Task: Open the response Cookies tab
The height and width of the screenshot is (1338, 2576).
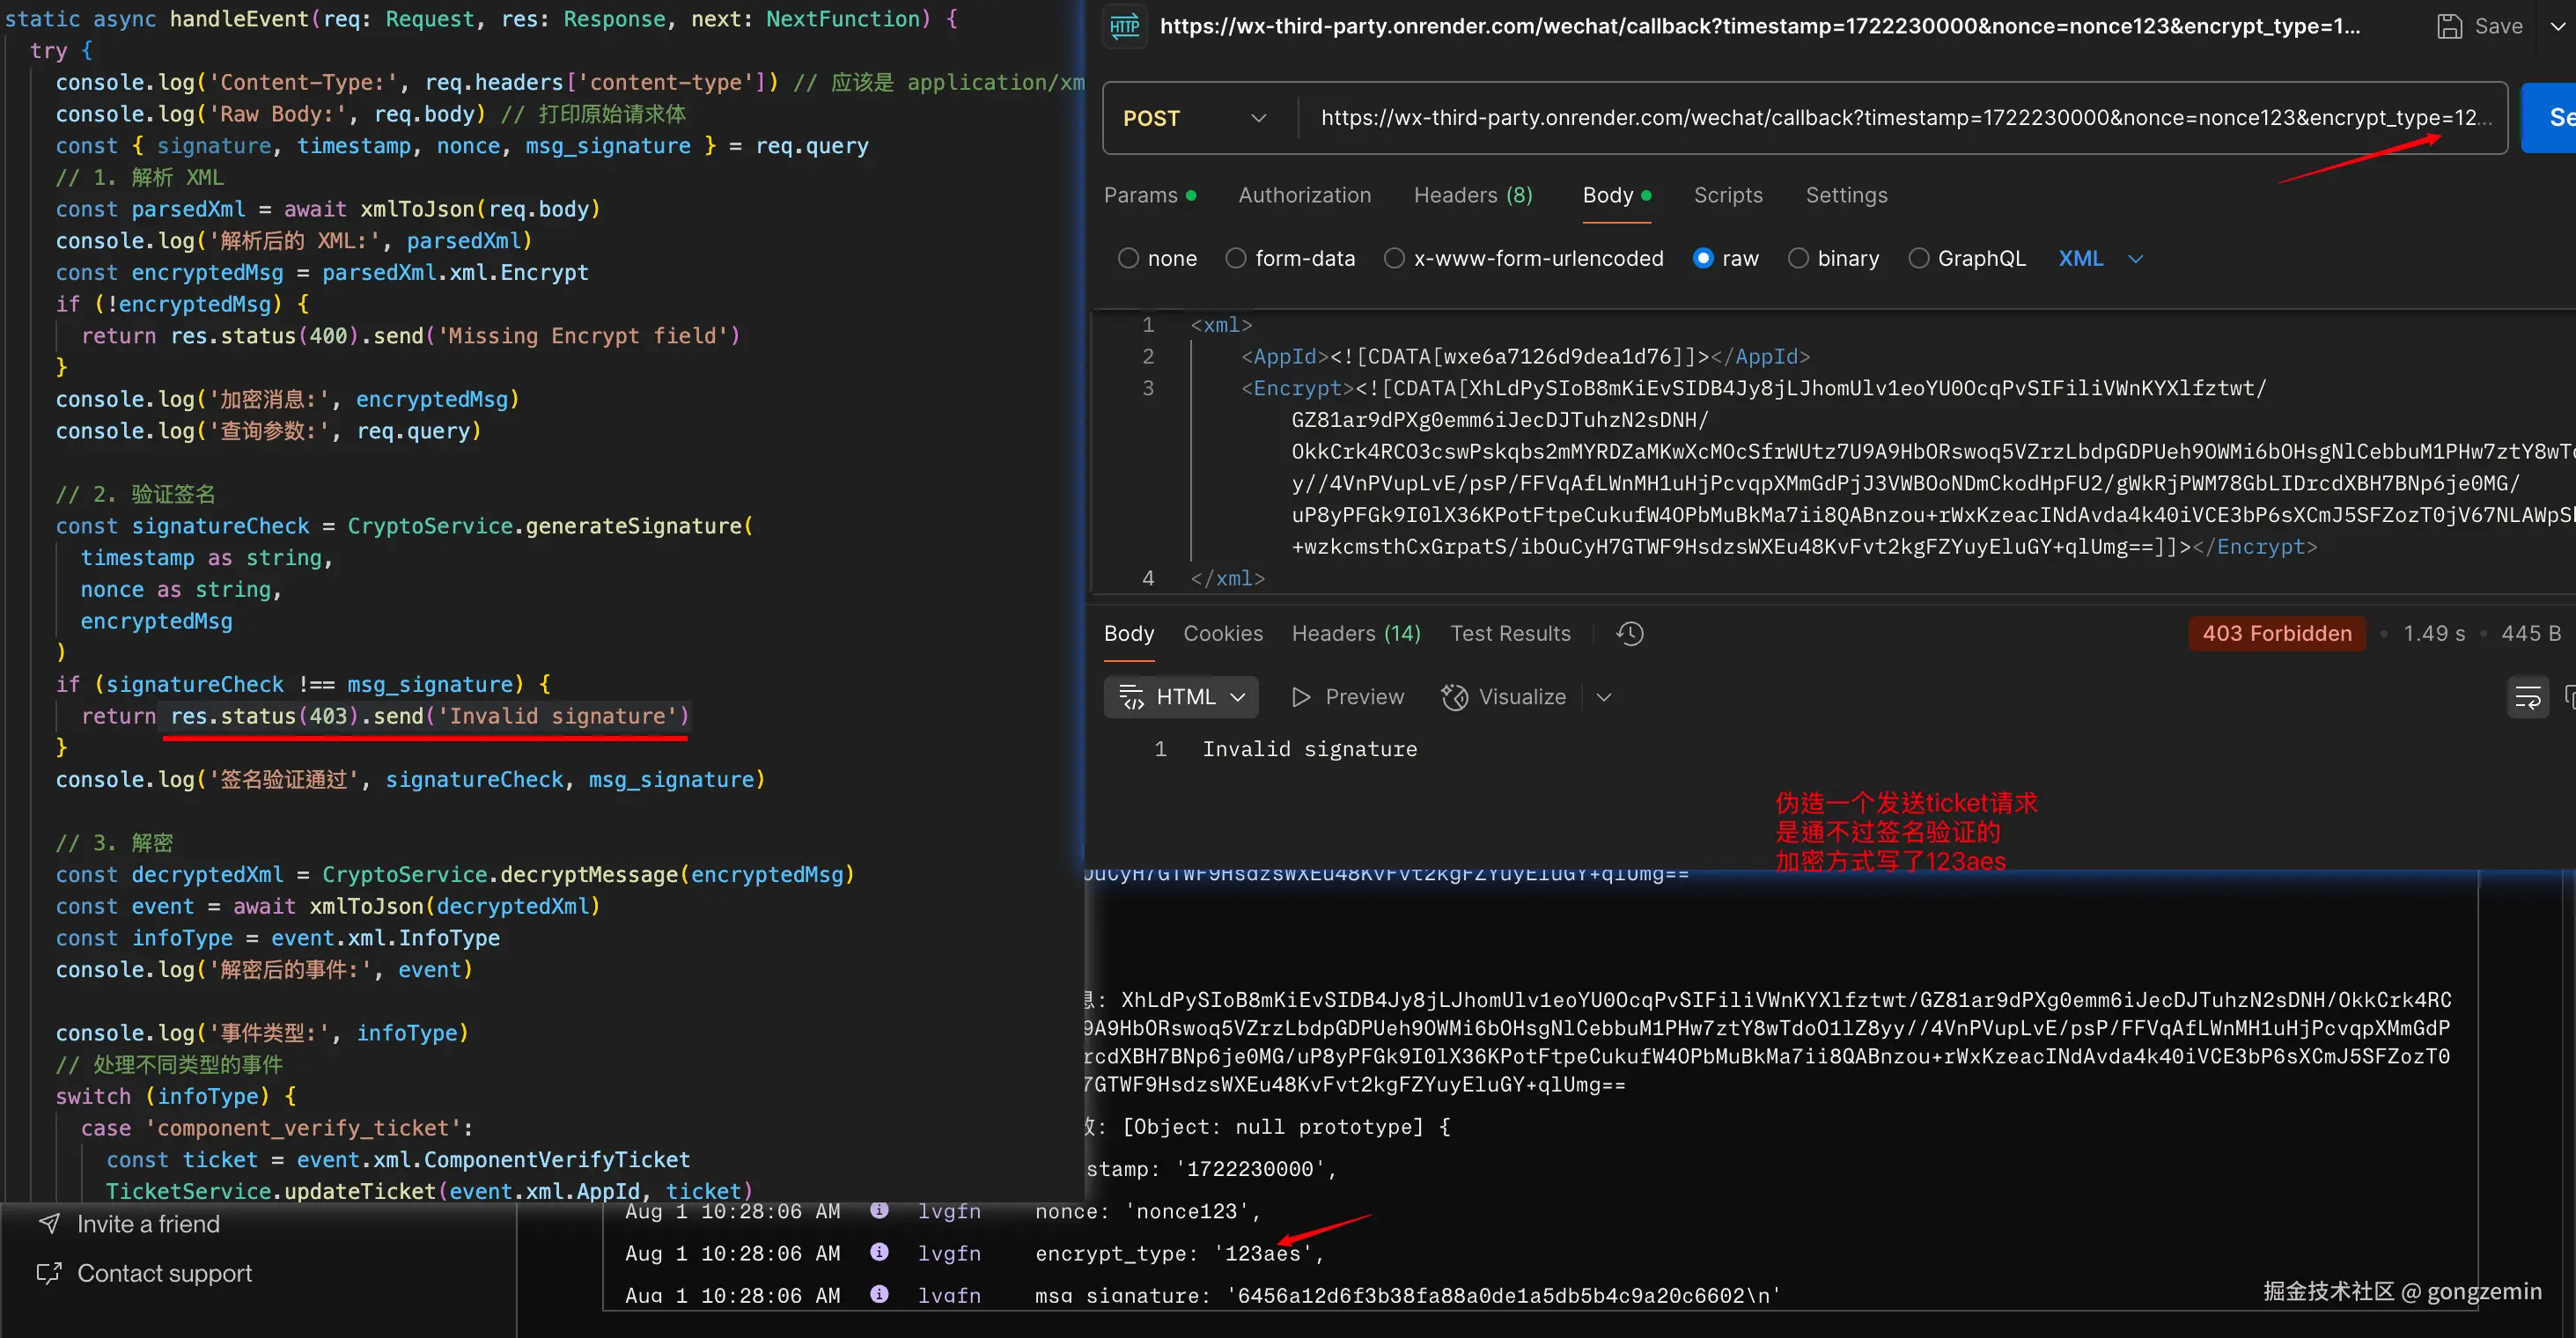Action: coord(1222,633)
